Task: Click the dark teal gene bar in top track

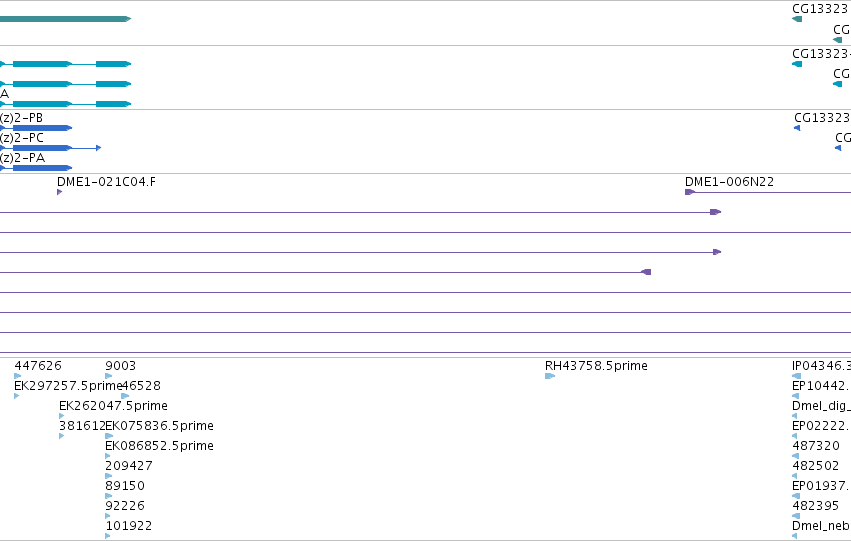Action: pyautogui.click(x=65, y=19)
